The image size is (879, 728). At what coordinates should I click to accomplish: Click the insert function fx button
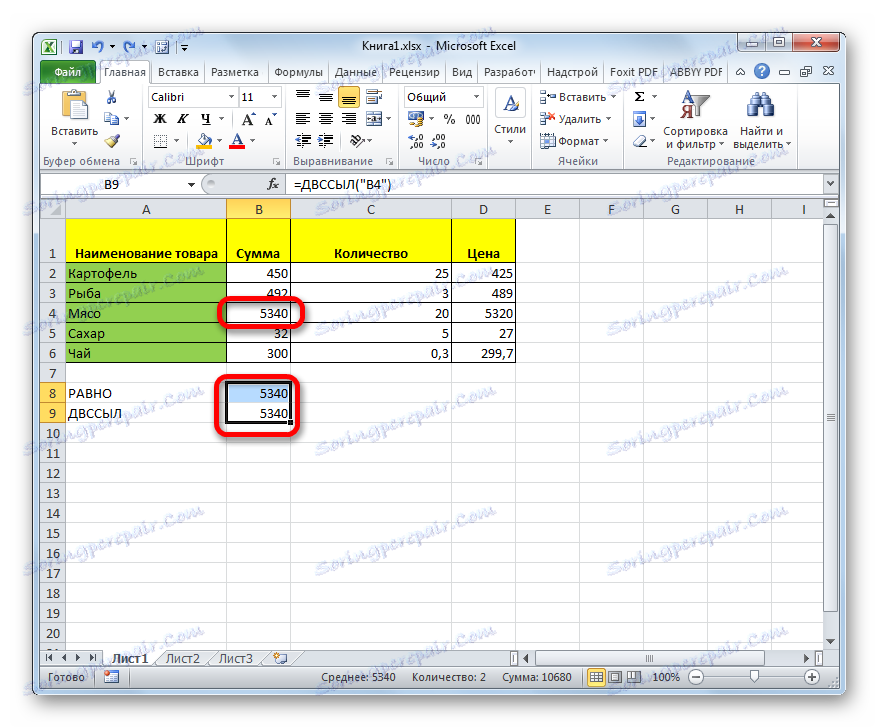click(273, 184)
